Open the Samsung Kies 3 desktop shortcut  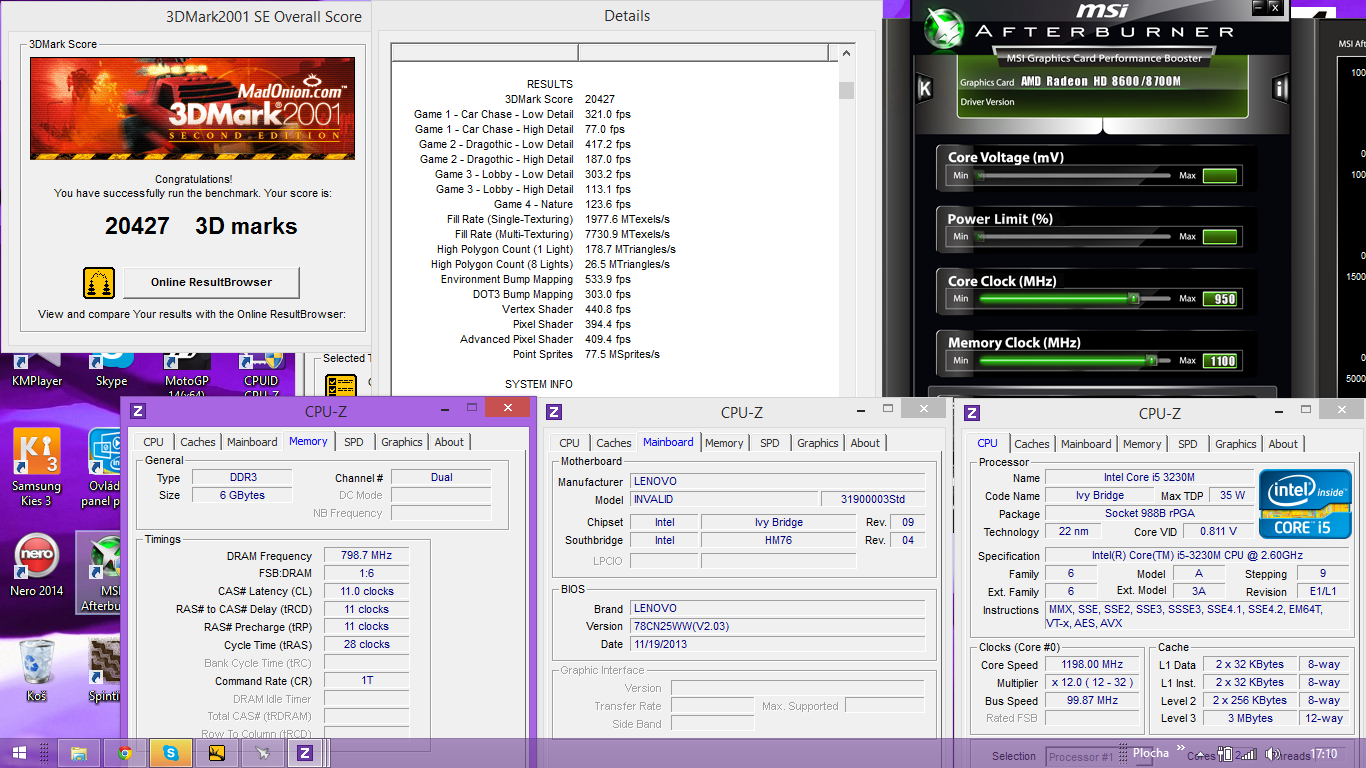pyautogui.click(x=36, y=467)
